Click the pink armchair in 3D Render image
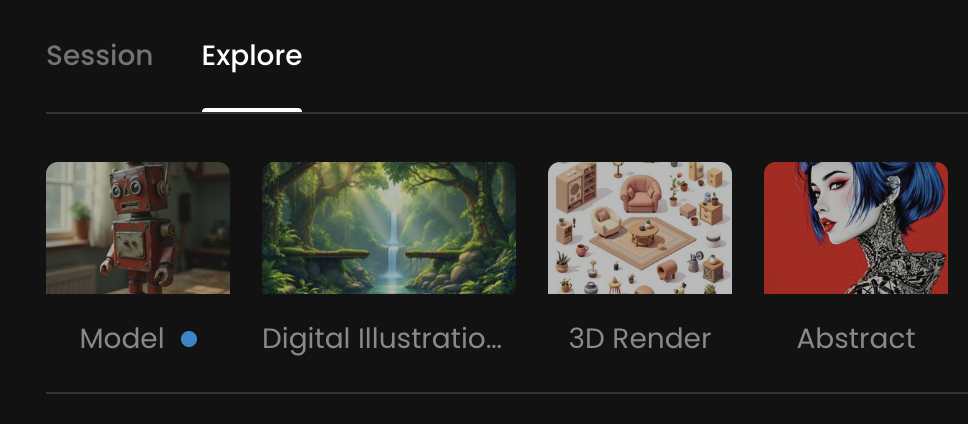The width and height of the screenshot is (968, 424). pyautogui.click(x=640, y=194)
